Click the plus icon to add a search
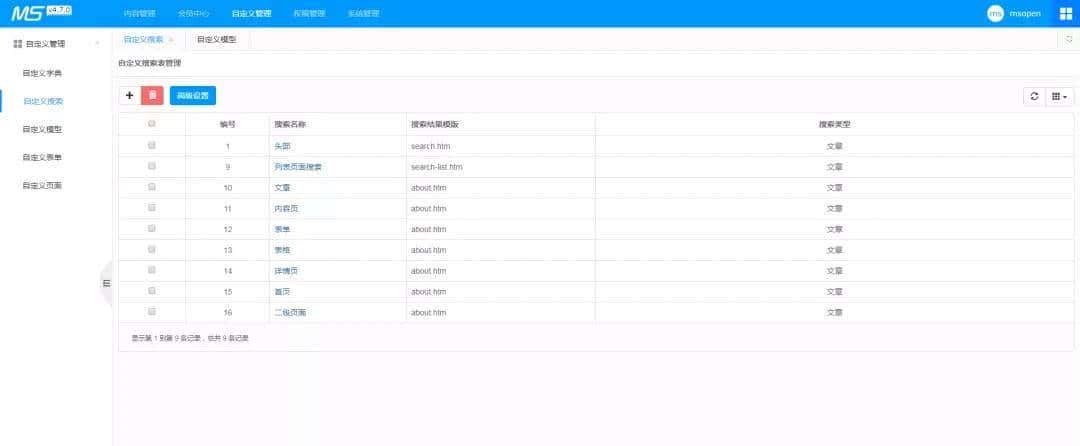 click(x=129, y=95)
